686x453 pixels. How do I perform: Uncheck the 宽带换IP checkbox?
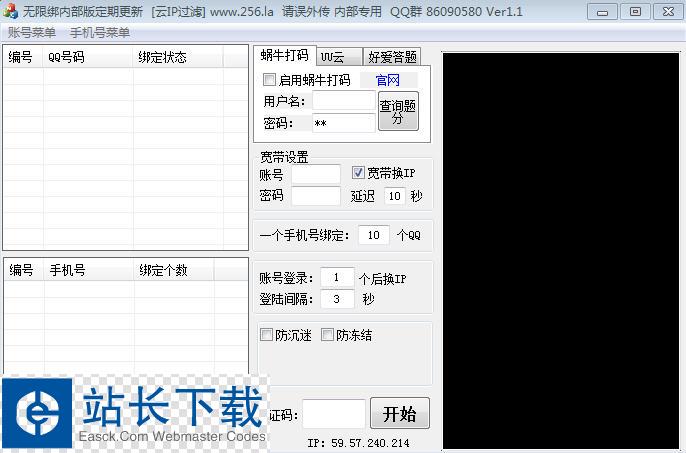(358, 172)
